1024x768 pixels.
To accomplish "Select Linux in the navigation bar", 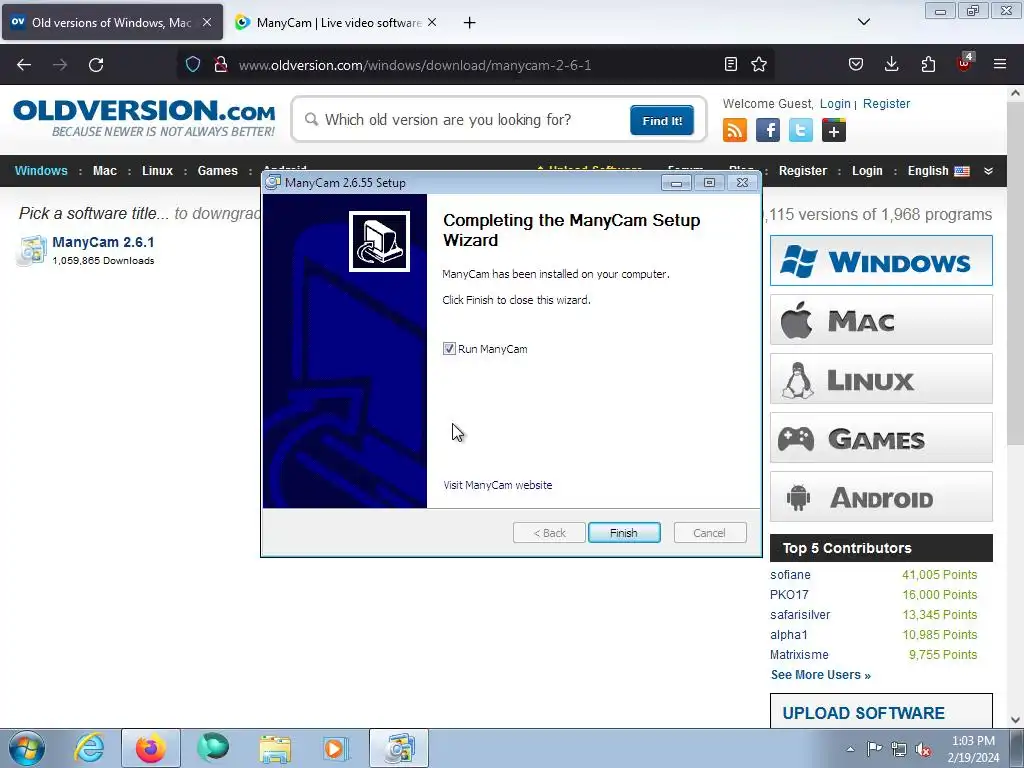I will [x=157, y=170].
